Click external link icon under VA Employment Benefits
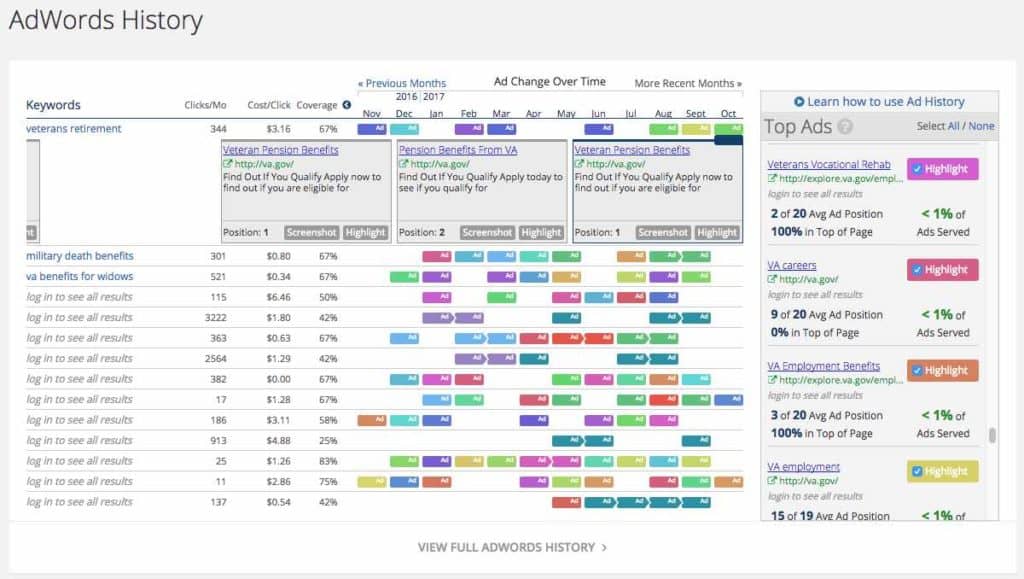 [x=772, y=380]
